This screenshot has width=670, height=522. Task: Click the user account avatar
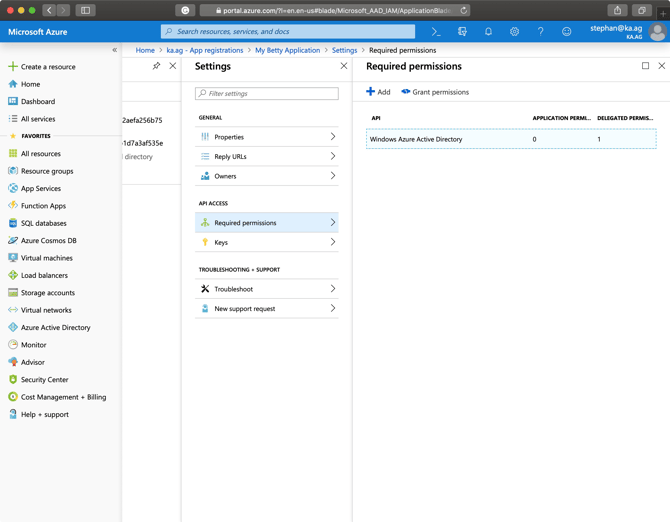coord(657,32)
